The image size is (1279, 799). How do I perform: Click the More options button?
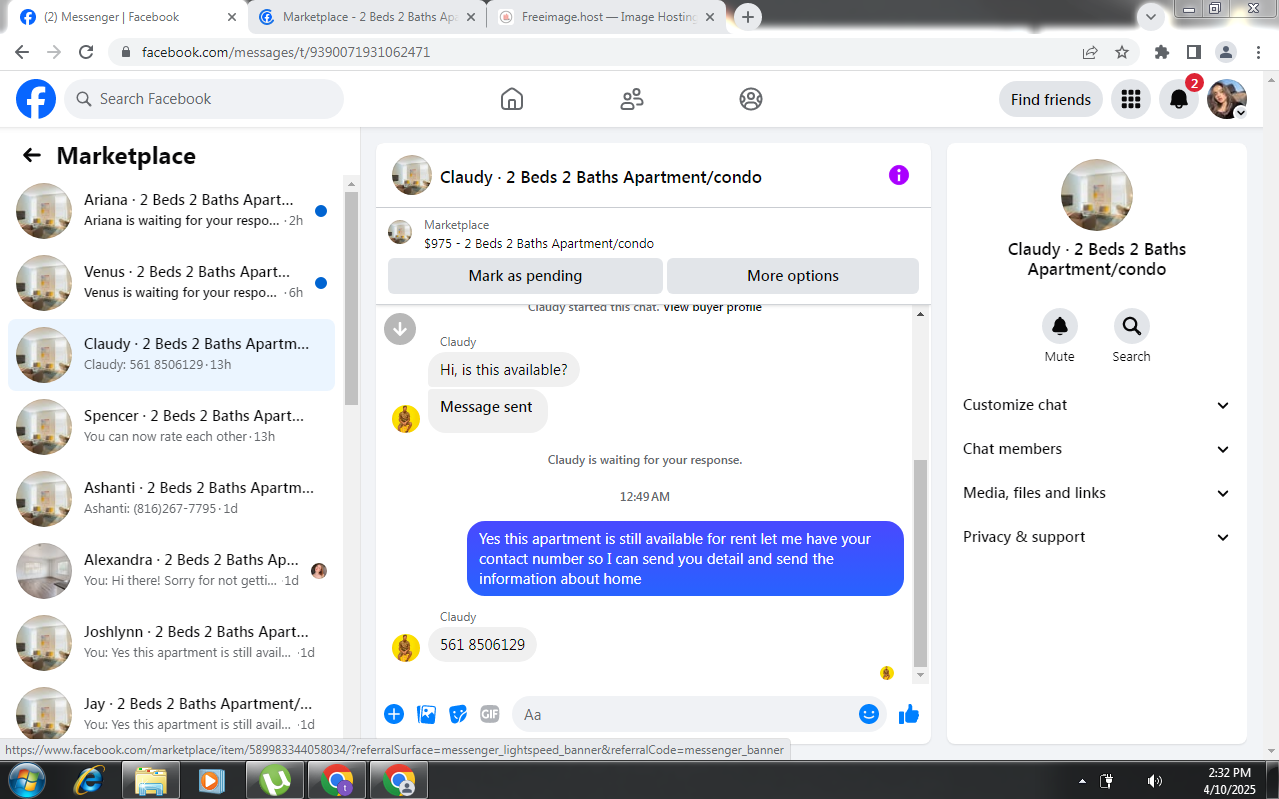pos(793,276)
